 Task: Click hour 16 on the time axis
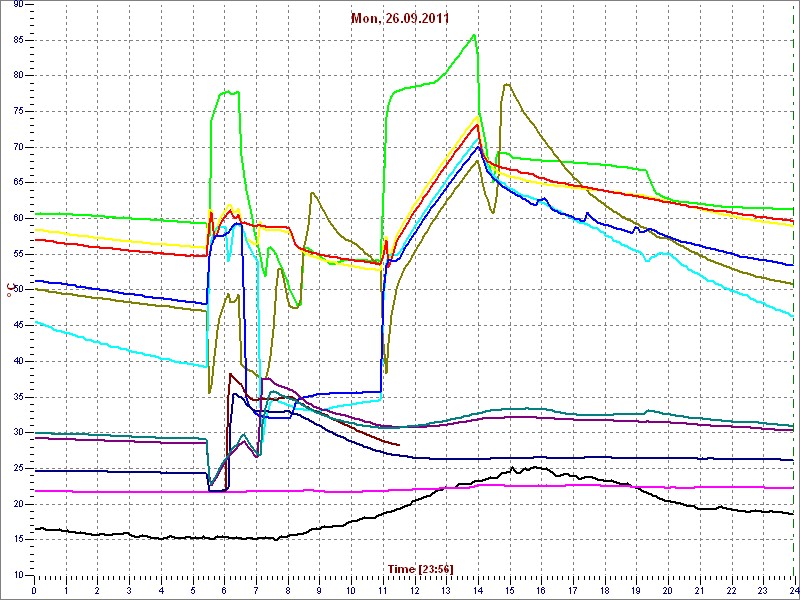pos(541,590)
